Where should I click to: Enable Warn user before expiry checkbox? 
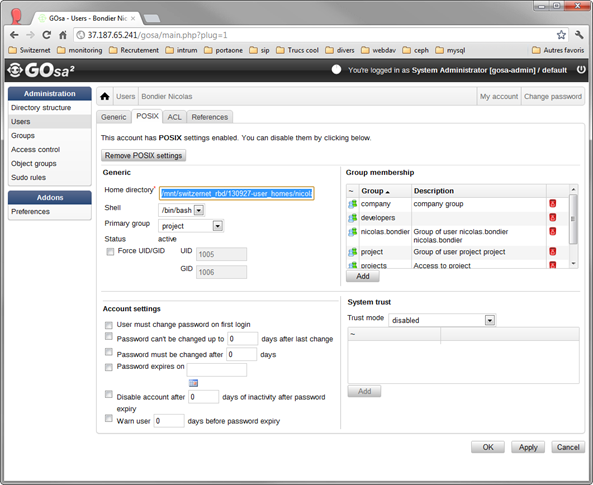pos(109,418)
